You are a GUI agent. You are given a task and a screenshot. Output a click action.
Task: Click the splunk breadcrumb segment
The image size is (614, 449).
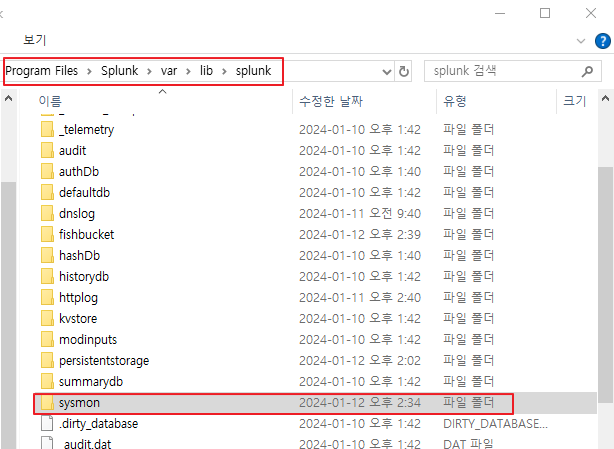click(253, 71)
